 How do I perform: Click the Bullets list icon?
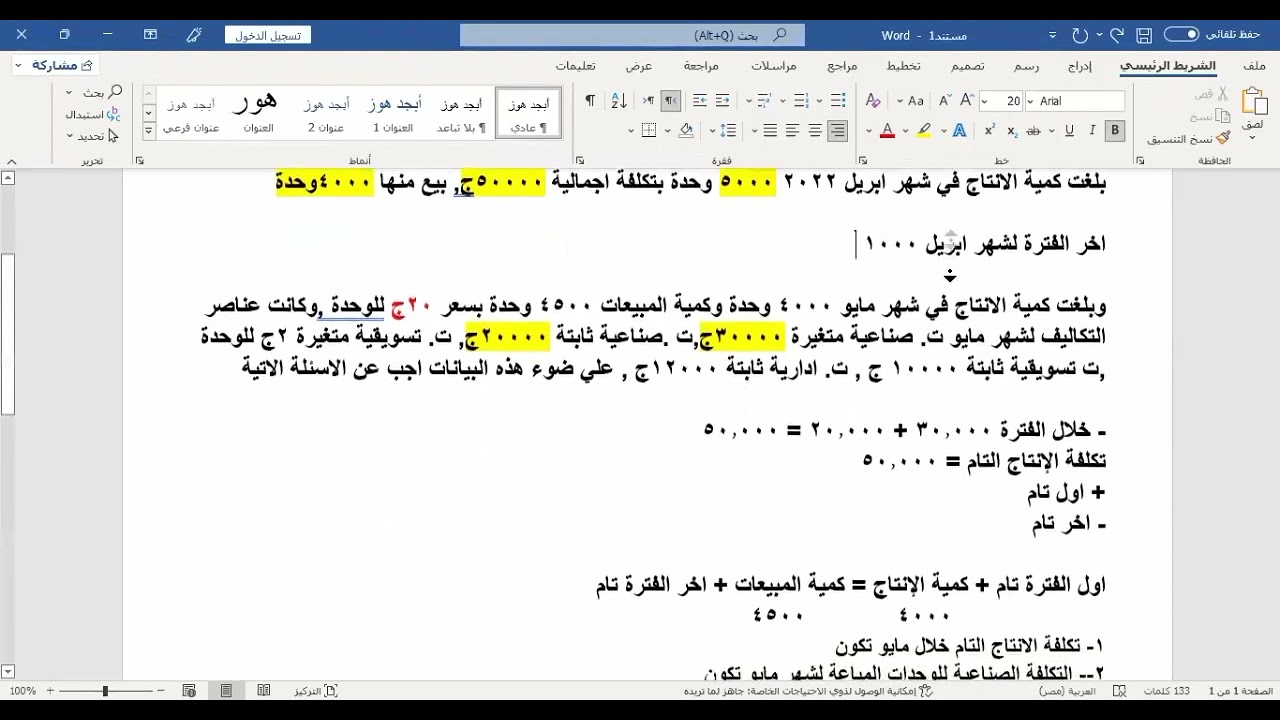(836, 101)
